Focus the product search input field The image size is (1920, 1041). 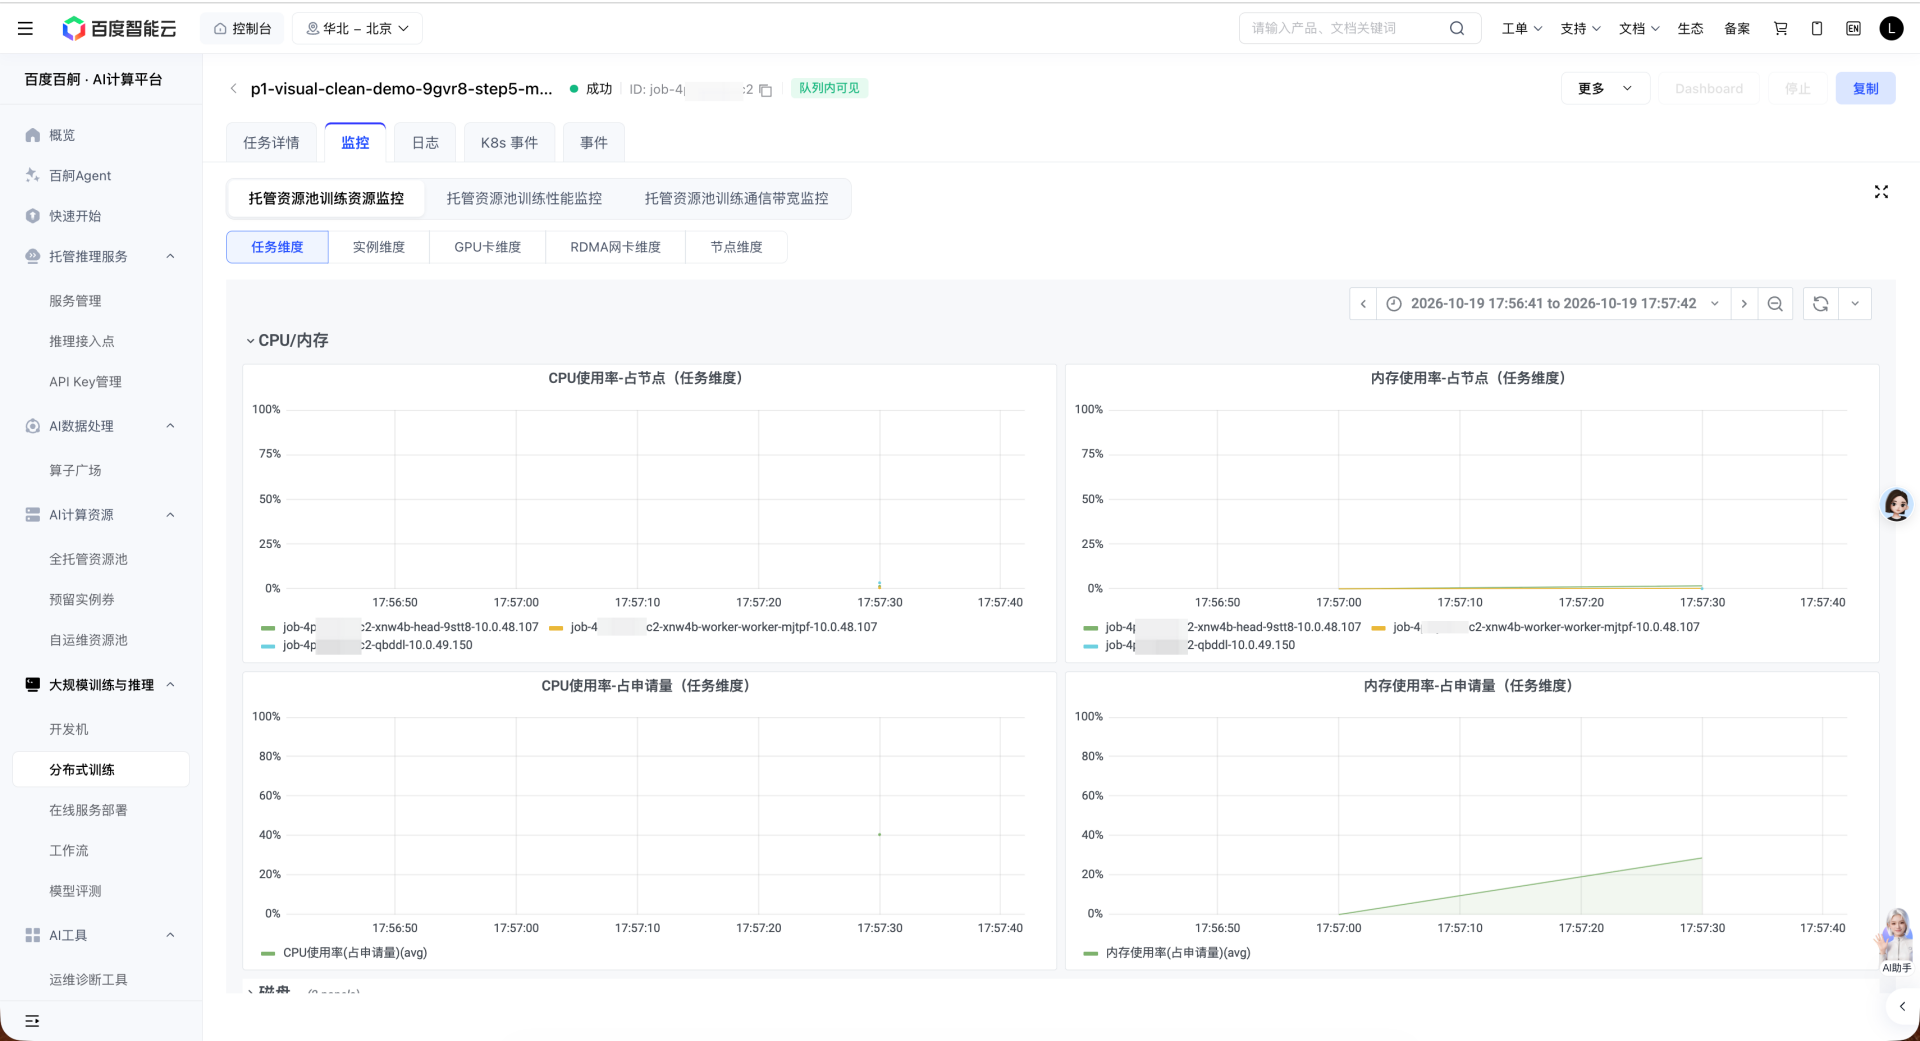[1345, 29]
